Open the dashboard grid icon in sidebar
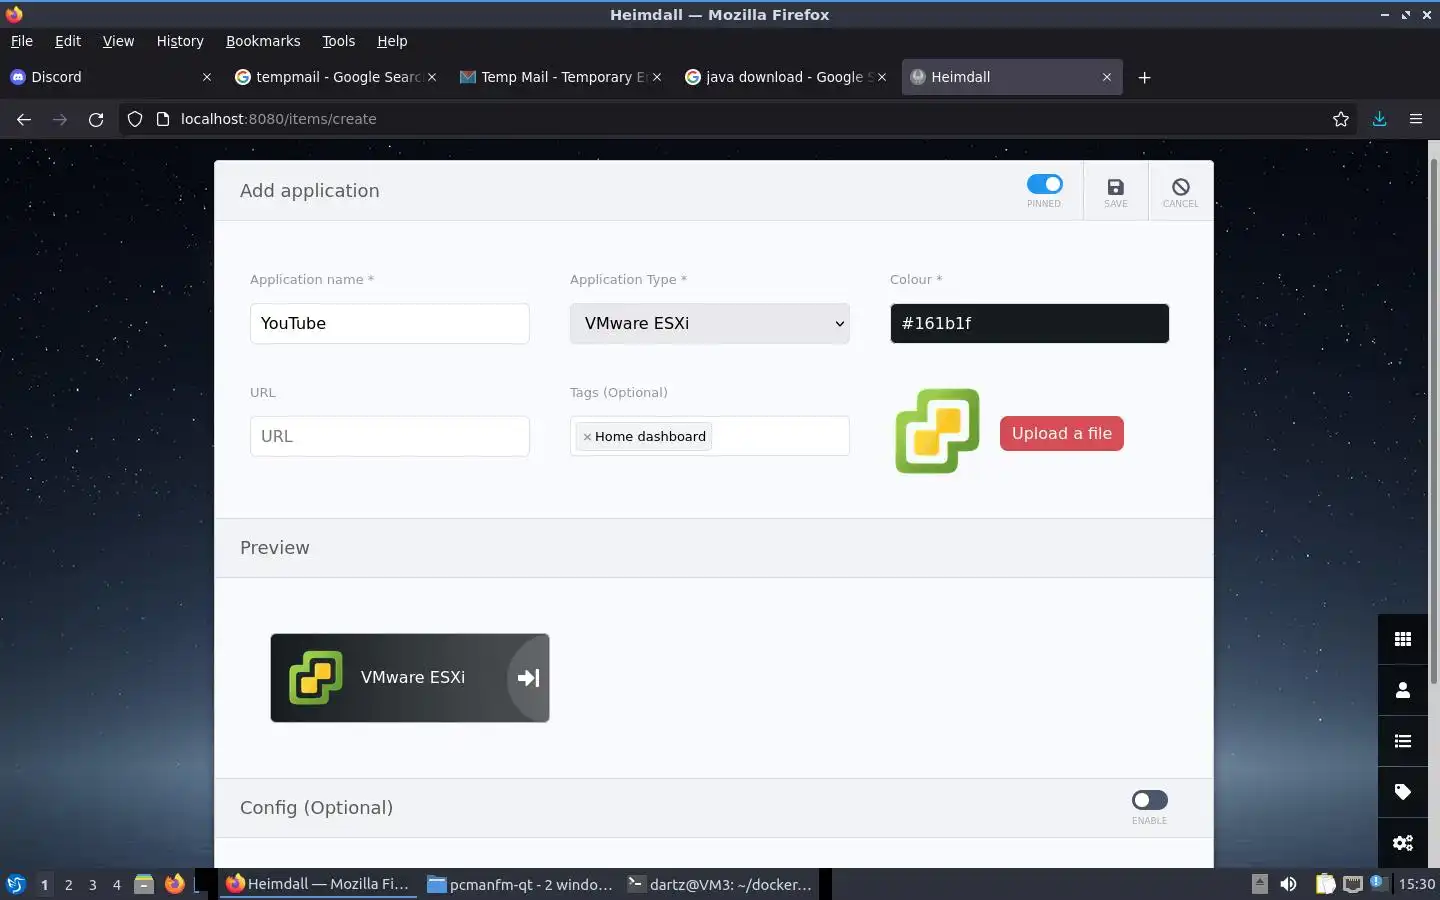The image size is (1440, 900). 1403,639
